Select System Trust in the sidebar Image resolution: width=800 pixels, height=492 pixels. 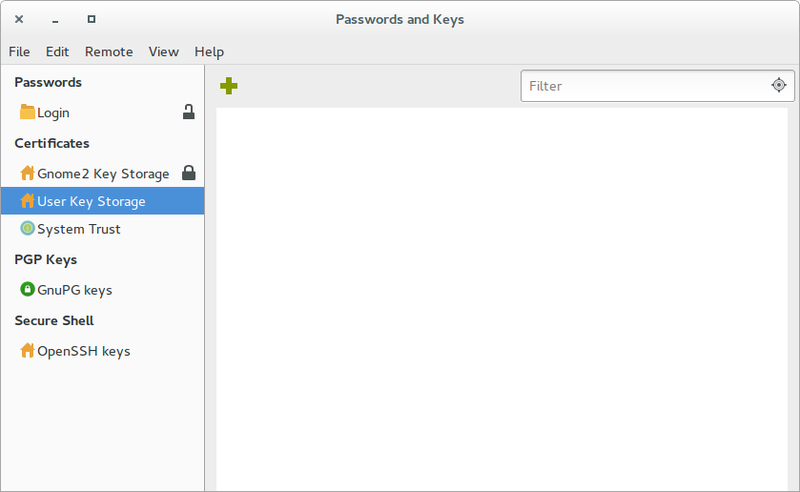(x=103, y=229)
